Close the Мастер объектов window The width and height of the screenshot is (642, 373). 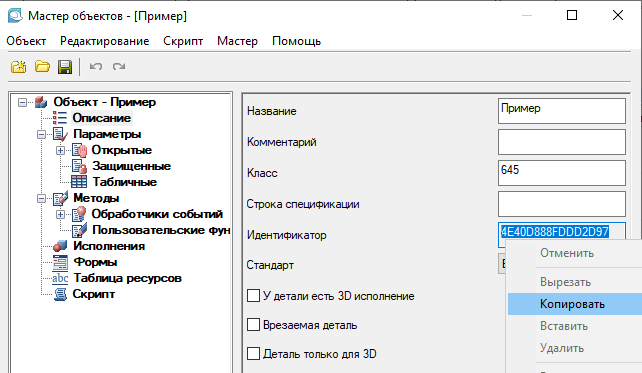tap(618, 16)
